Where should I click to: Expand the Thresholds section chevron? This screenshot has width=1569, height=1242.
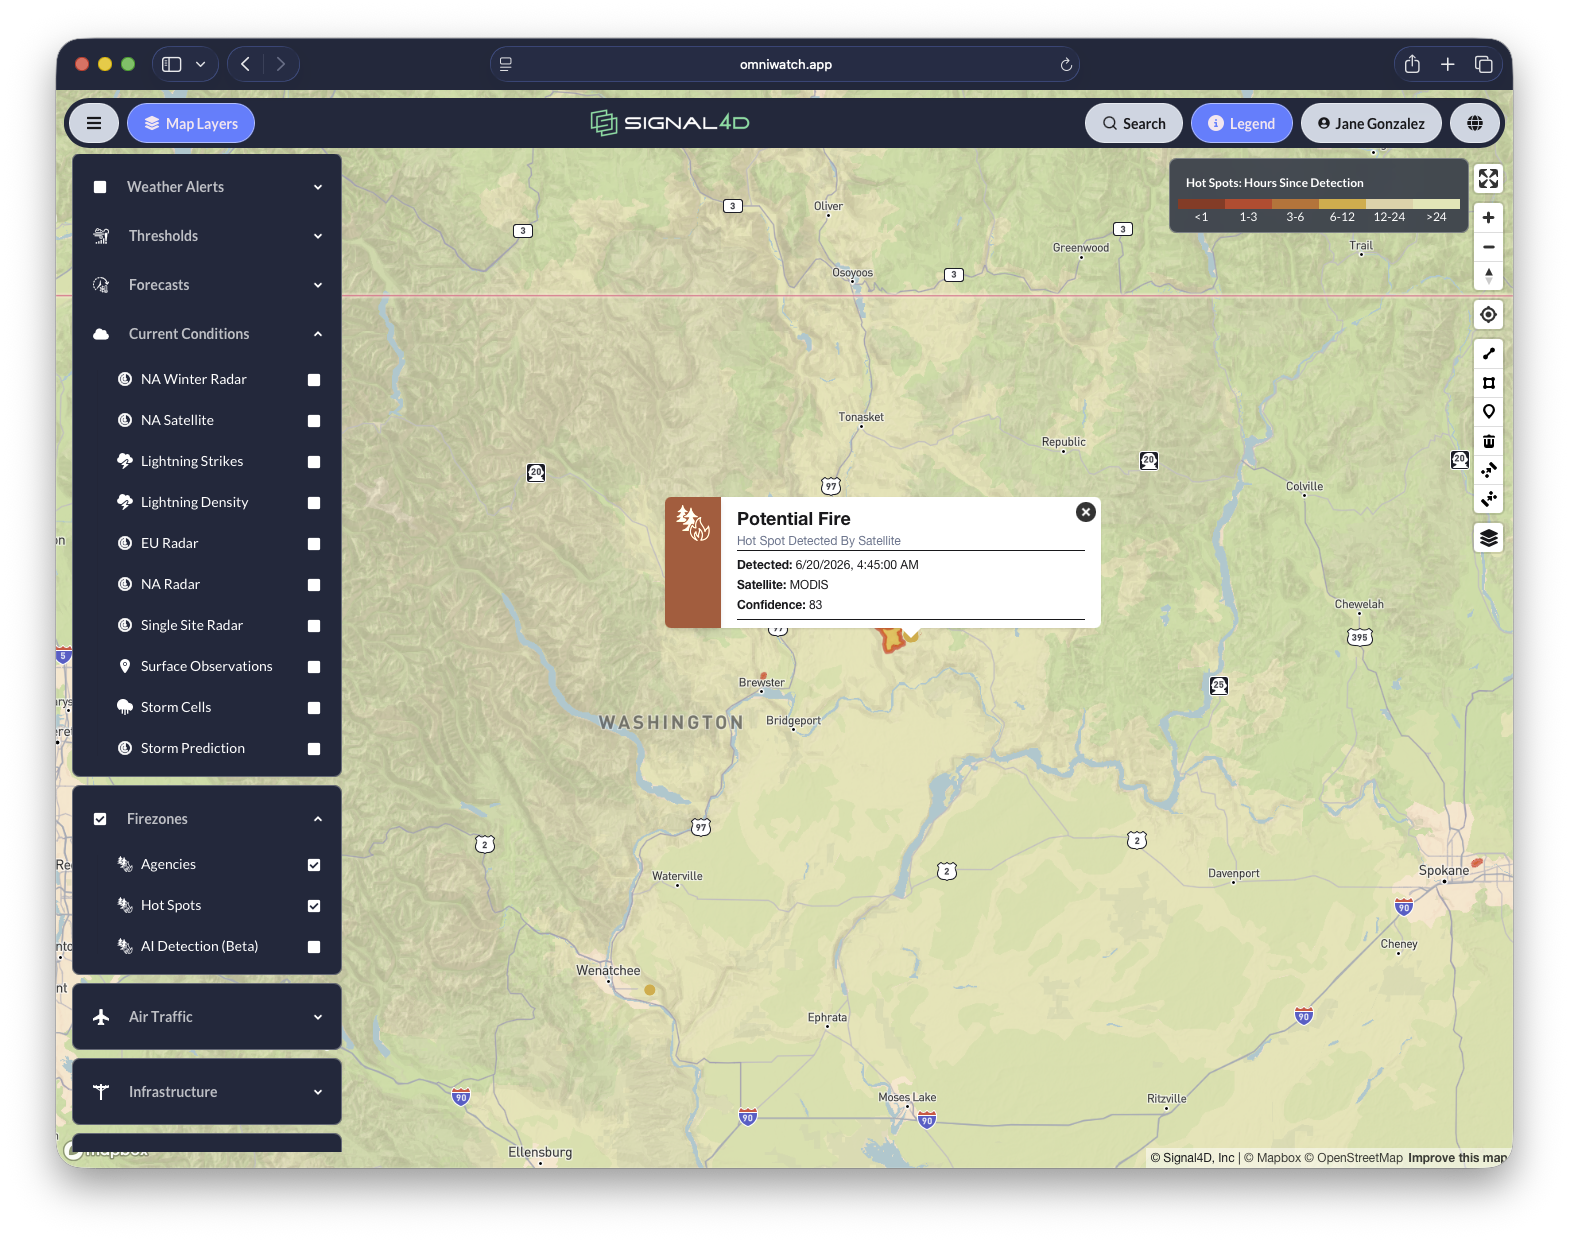coord(318,236)
